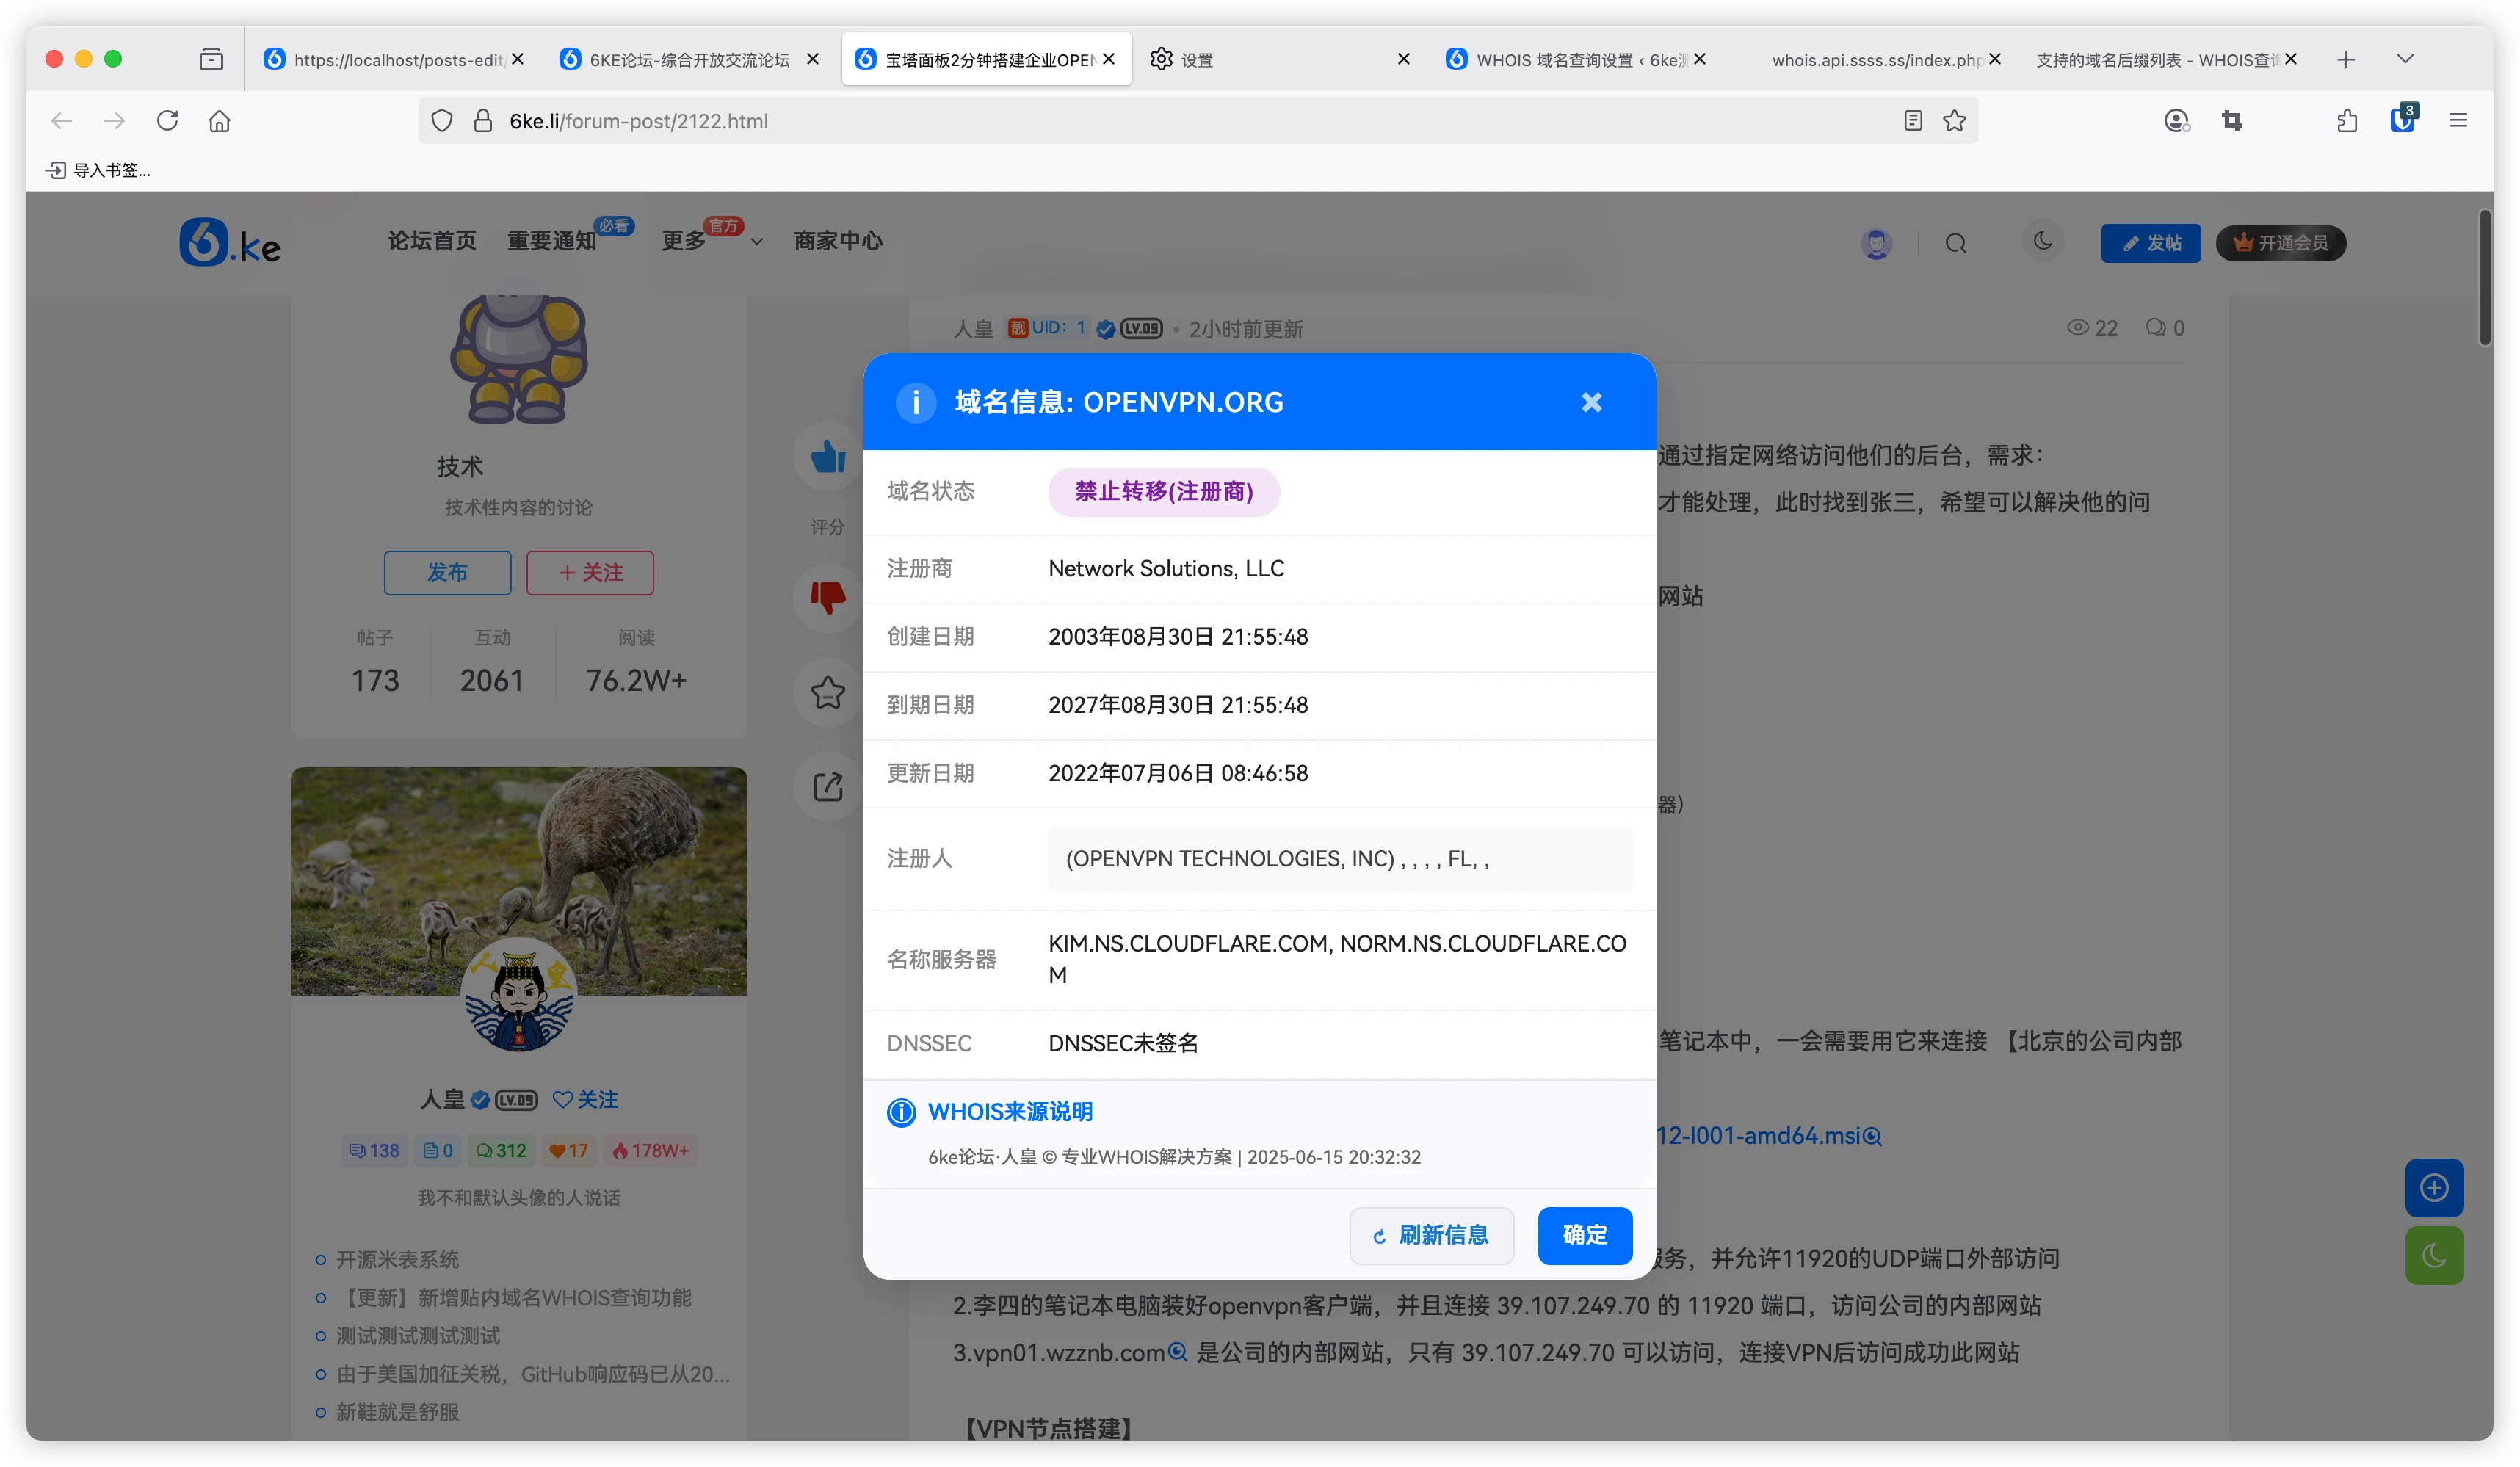Click the blue plus floating button
The height and width of the screenshot is (1467, 2520).
[x=2433, y=1187]
